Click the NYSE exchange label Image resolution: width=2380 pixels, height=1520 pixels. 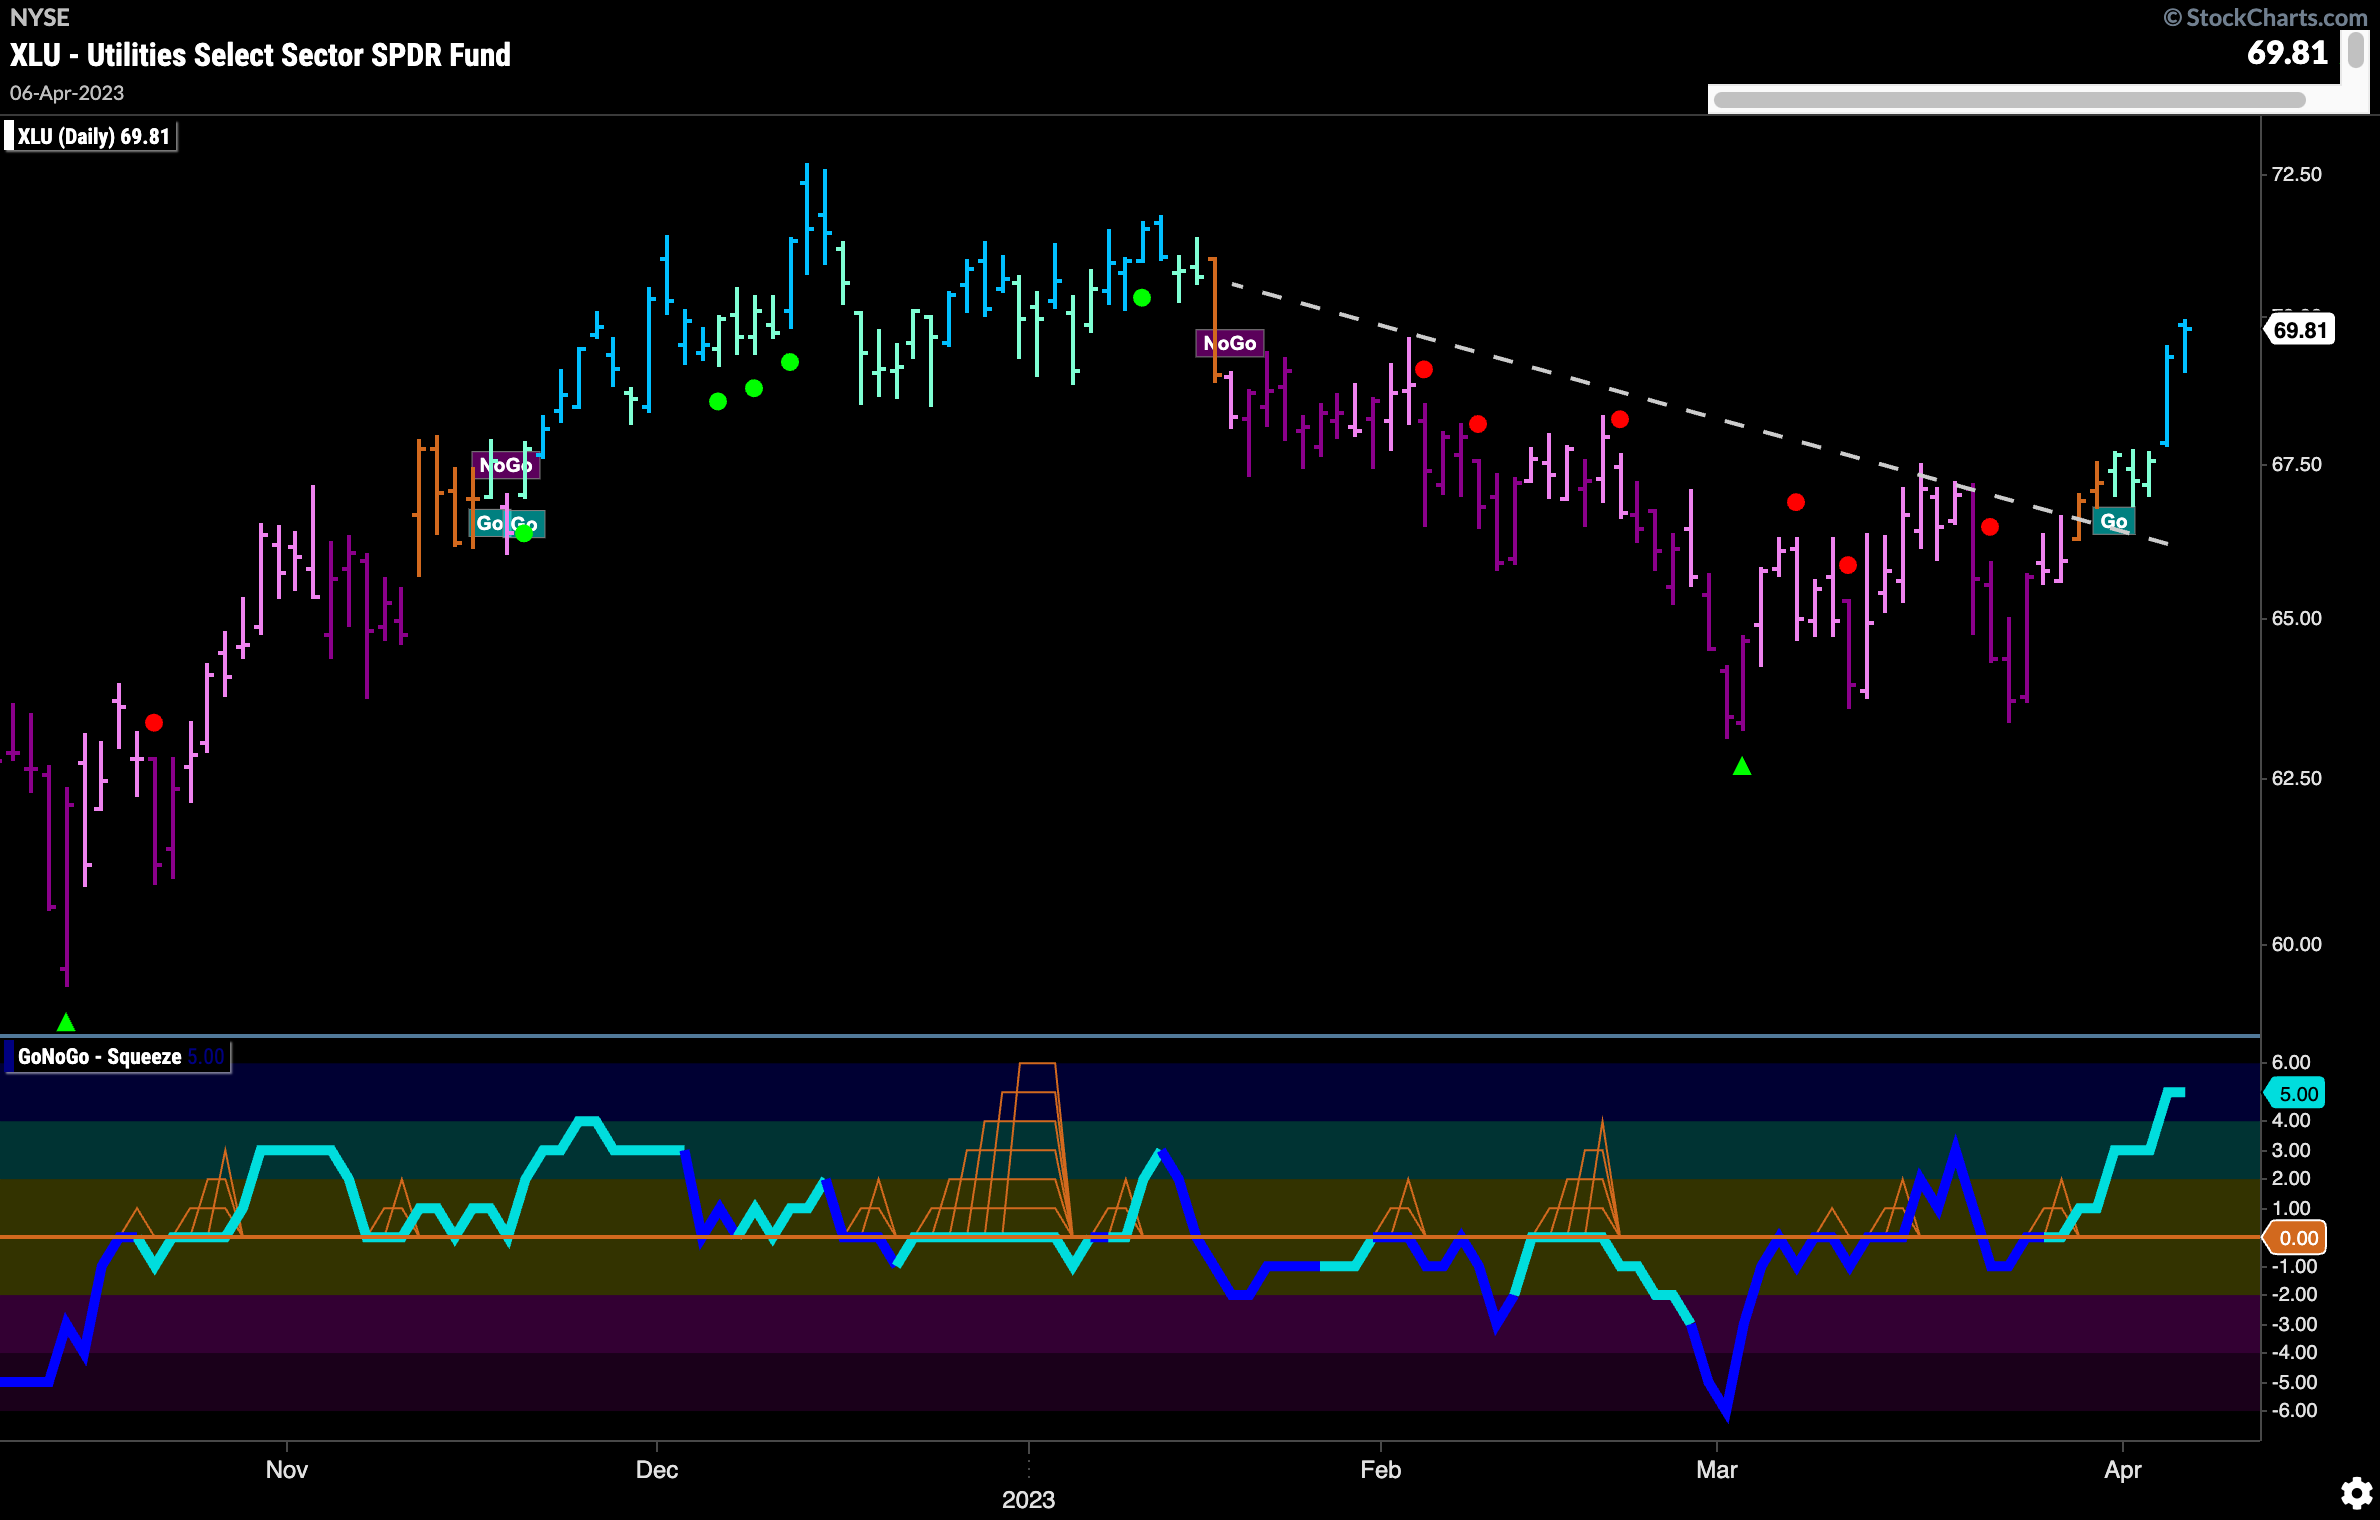(x=40, y=17)
